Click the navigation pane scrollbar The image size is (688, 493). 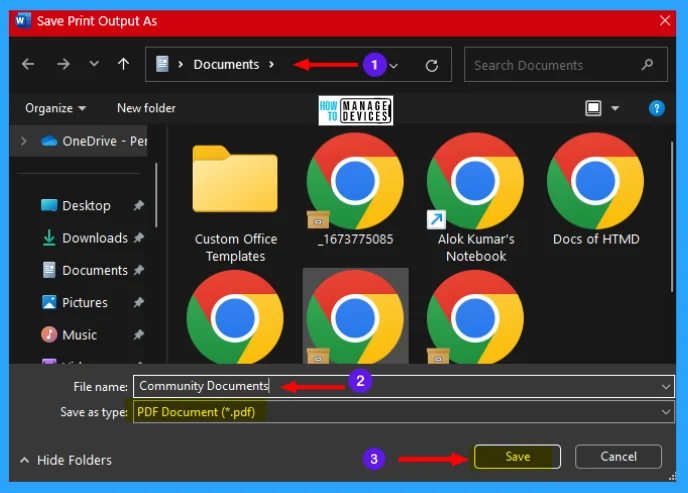tap(156, 195)
